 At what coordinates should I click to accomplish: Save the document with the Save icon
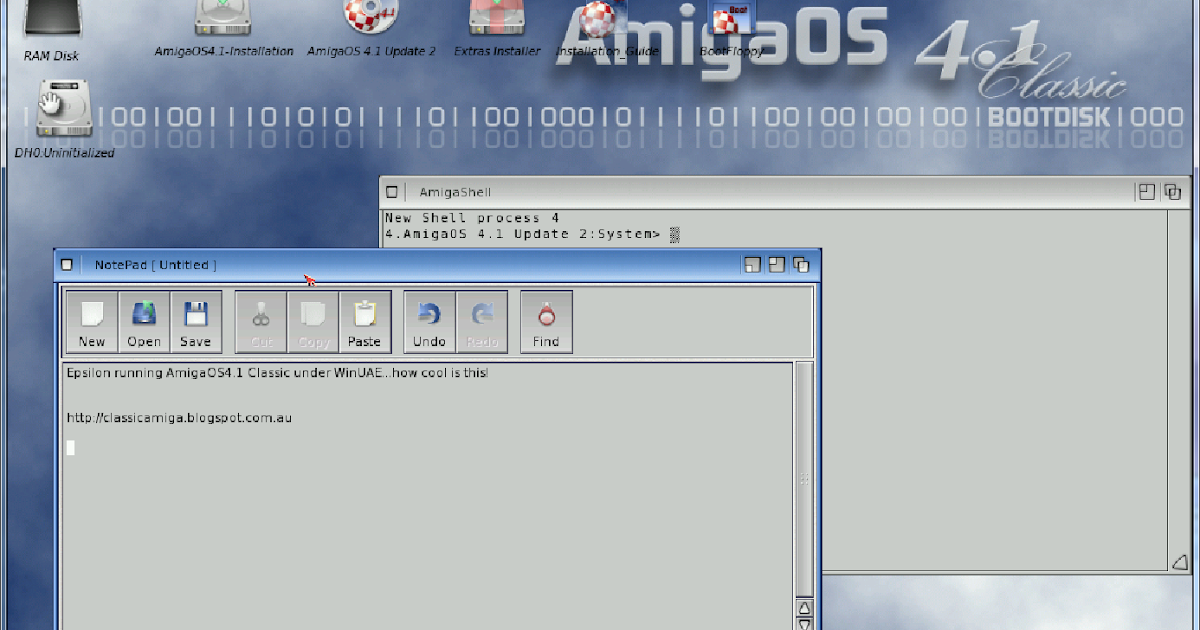(x=196, y=320)
